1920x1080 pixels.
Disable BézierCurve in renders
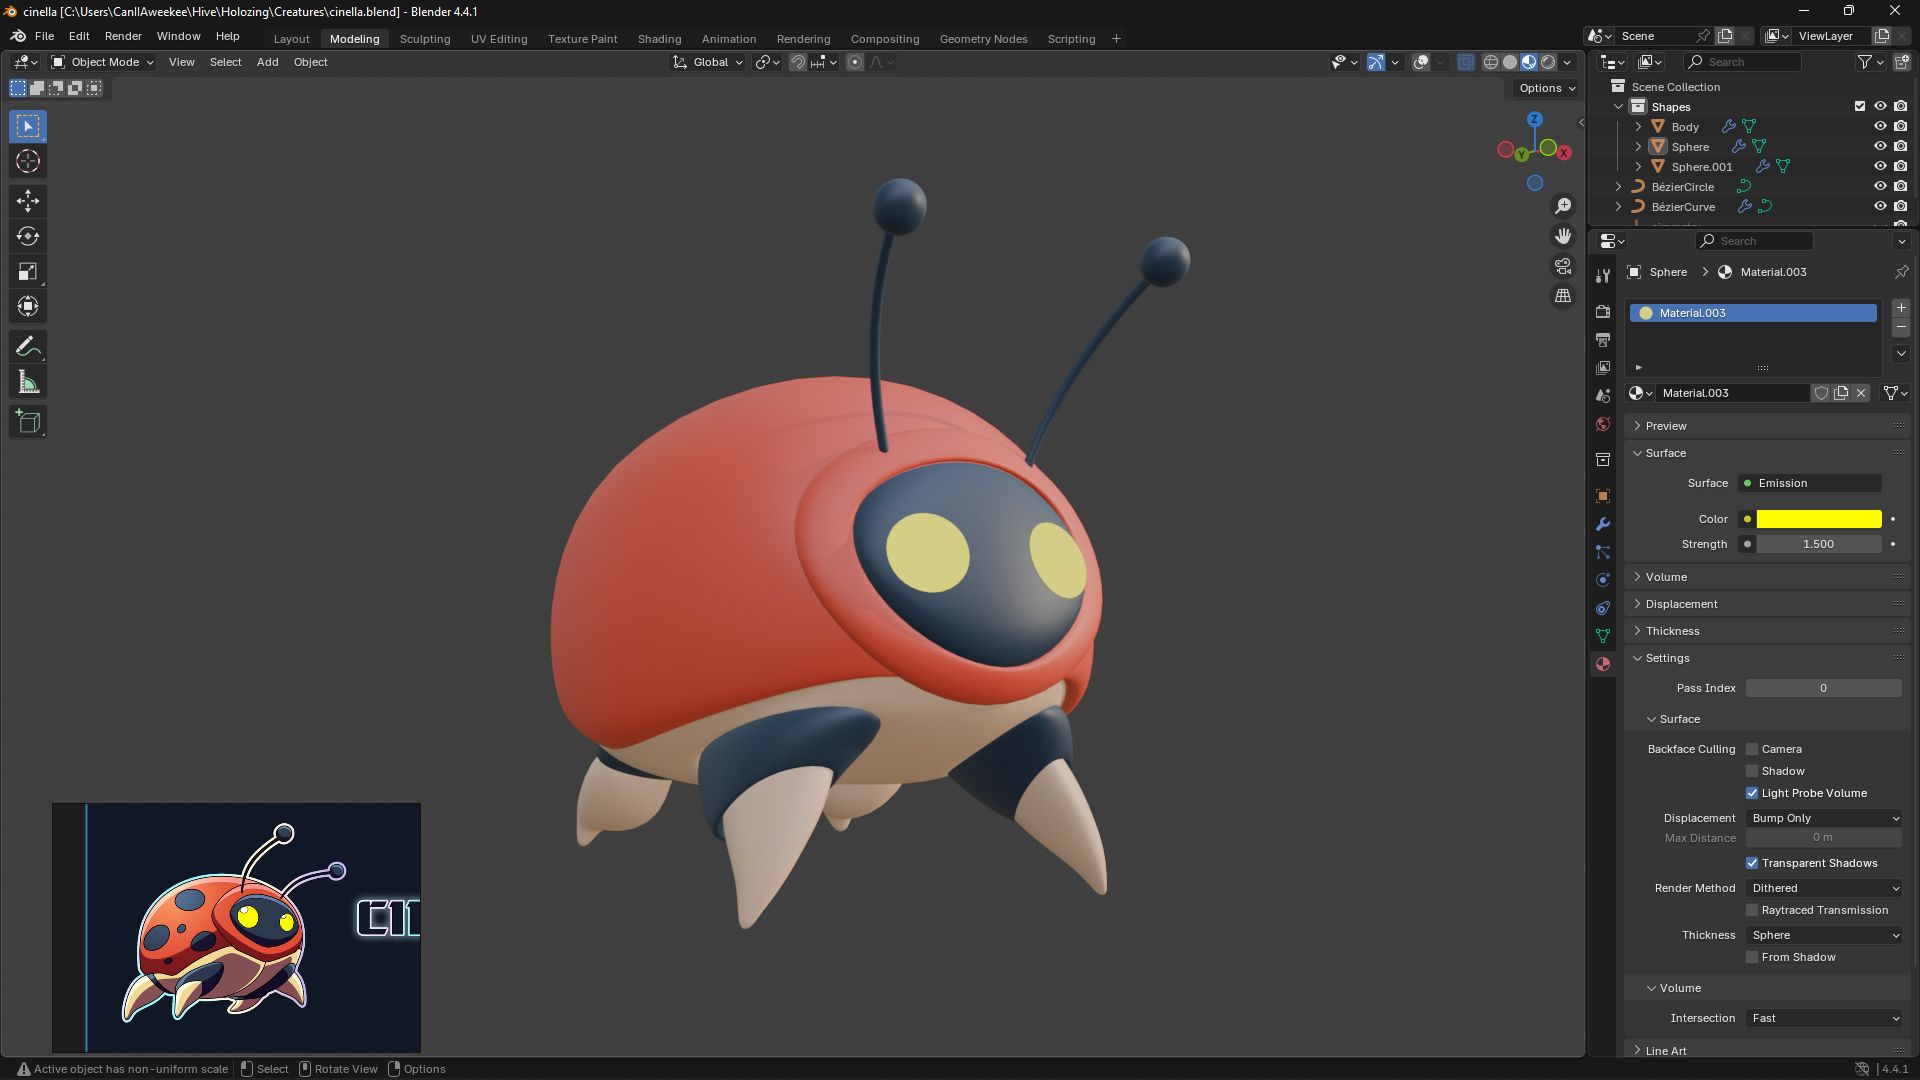[x=1901, y=206]
